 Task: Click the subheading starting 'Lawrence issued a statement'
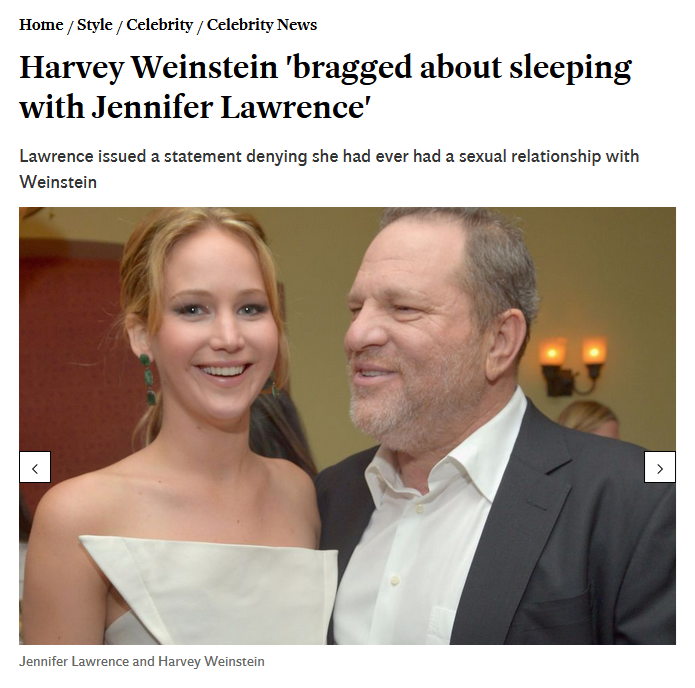tap(329, 169)
